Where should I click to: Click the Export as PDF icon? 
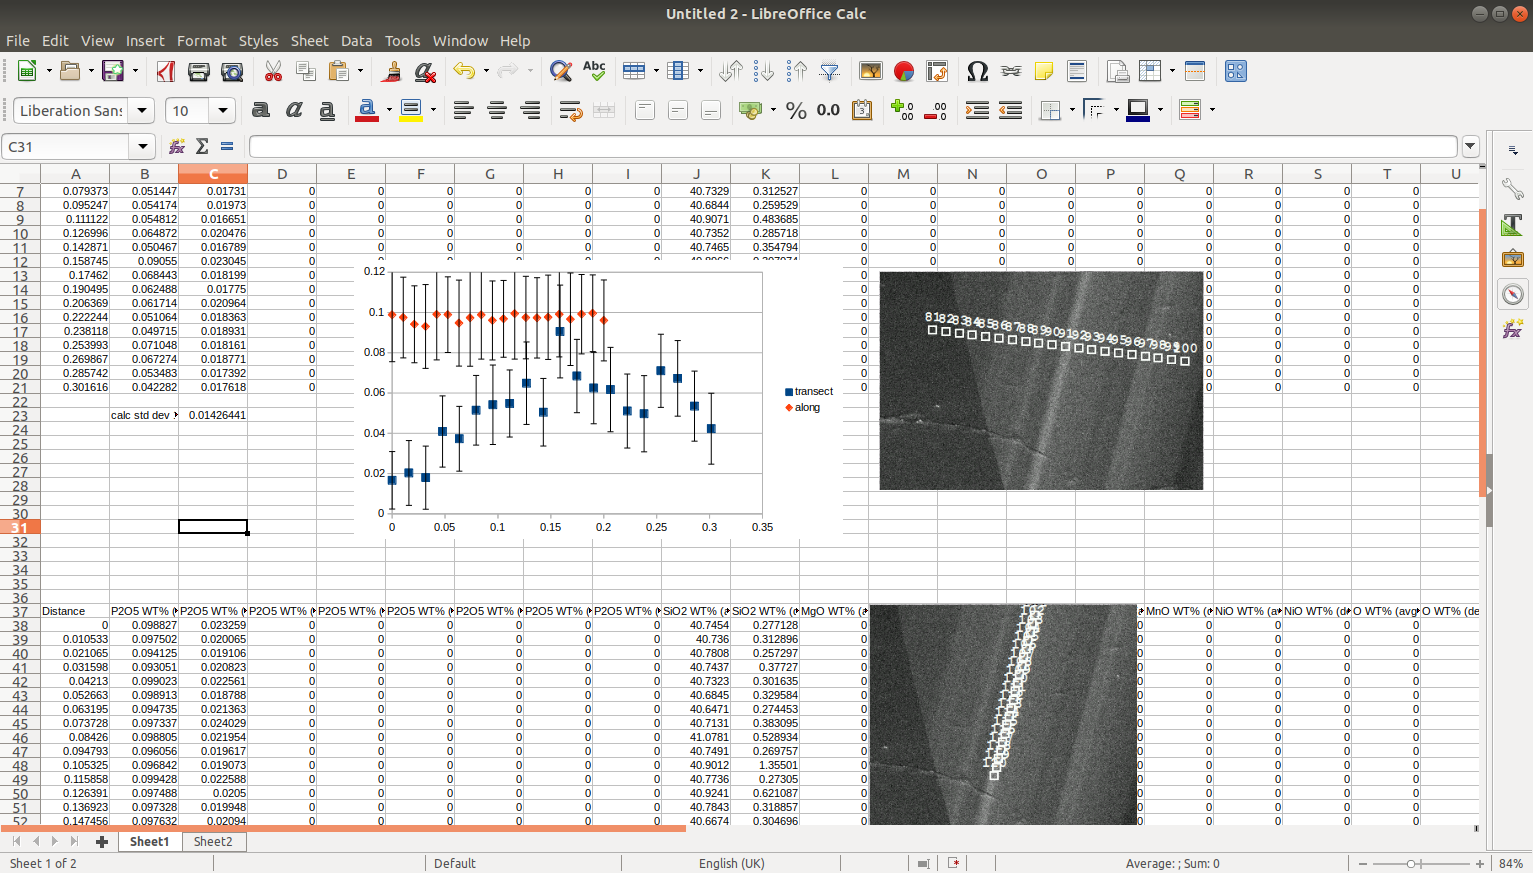(x=166, y=71)
